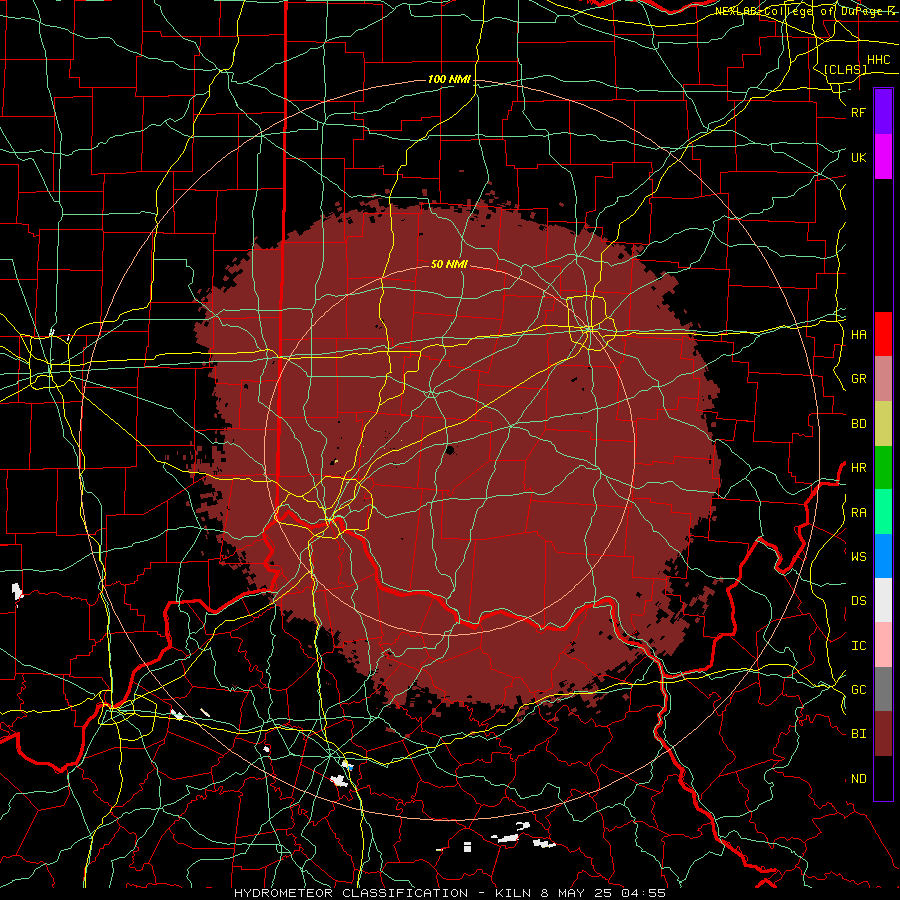Screen dimensions: 900x900
Task: Click the '100 NMI' range ring label
Action: pyautogui.click(x=449, y=79)
